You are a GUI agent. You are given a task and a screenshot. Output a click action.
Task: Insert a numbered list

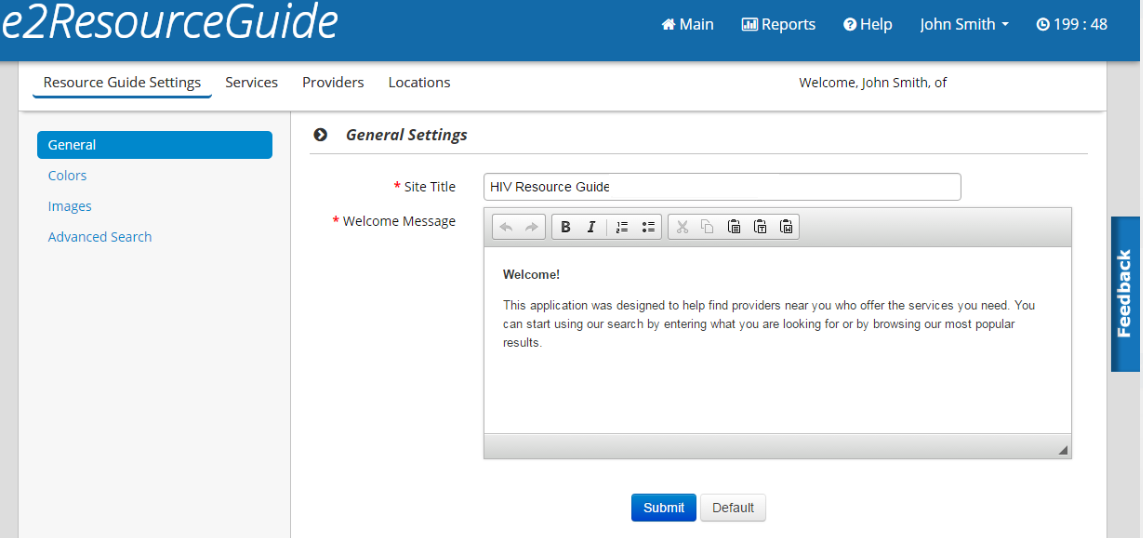click(x=622, y=227)
